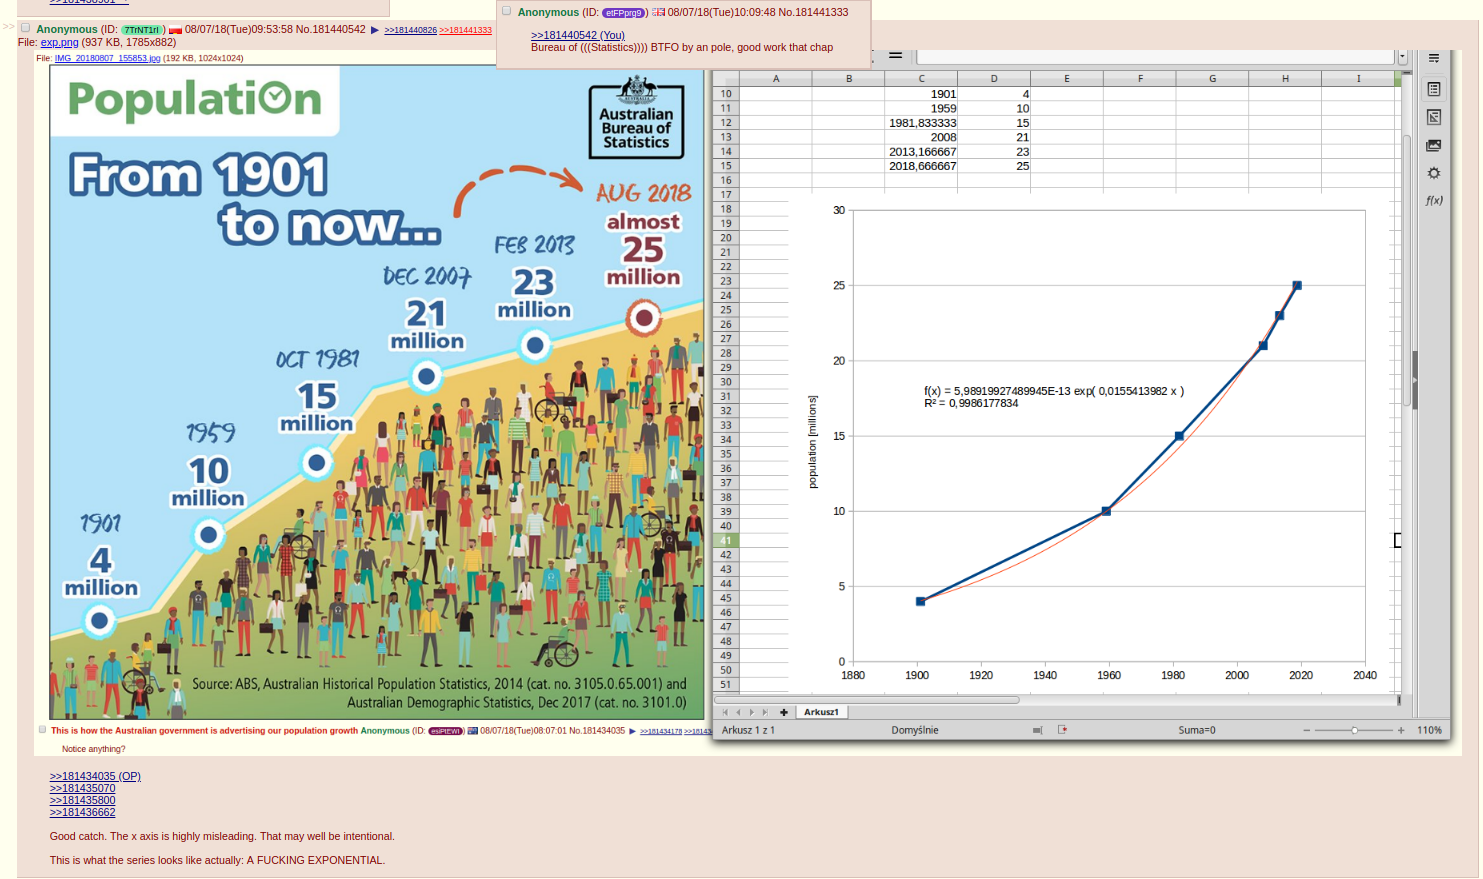
Task: Click the document modified status icon
Action: coord(1062,730)
